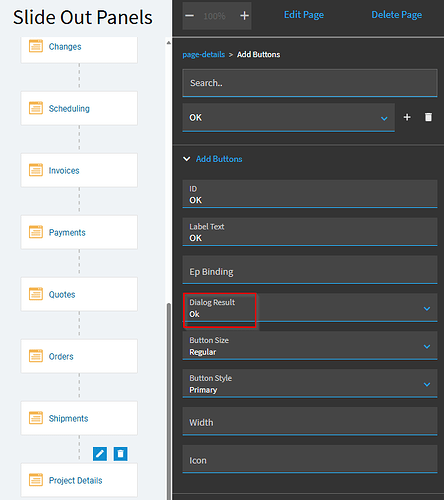Select the Invoices panel icon
The width and height of the screenshot is (444, 500).
36,170
